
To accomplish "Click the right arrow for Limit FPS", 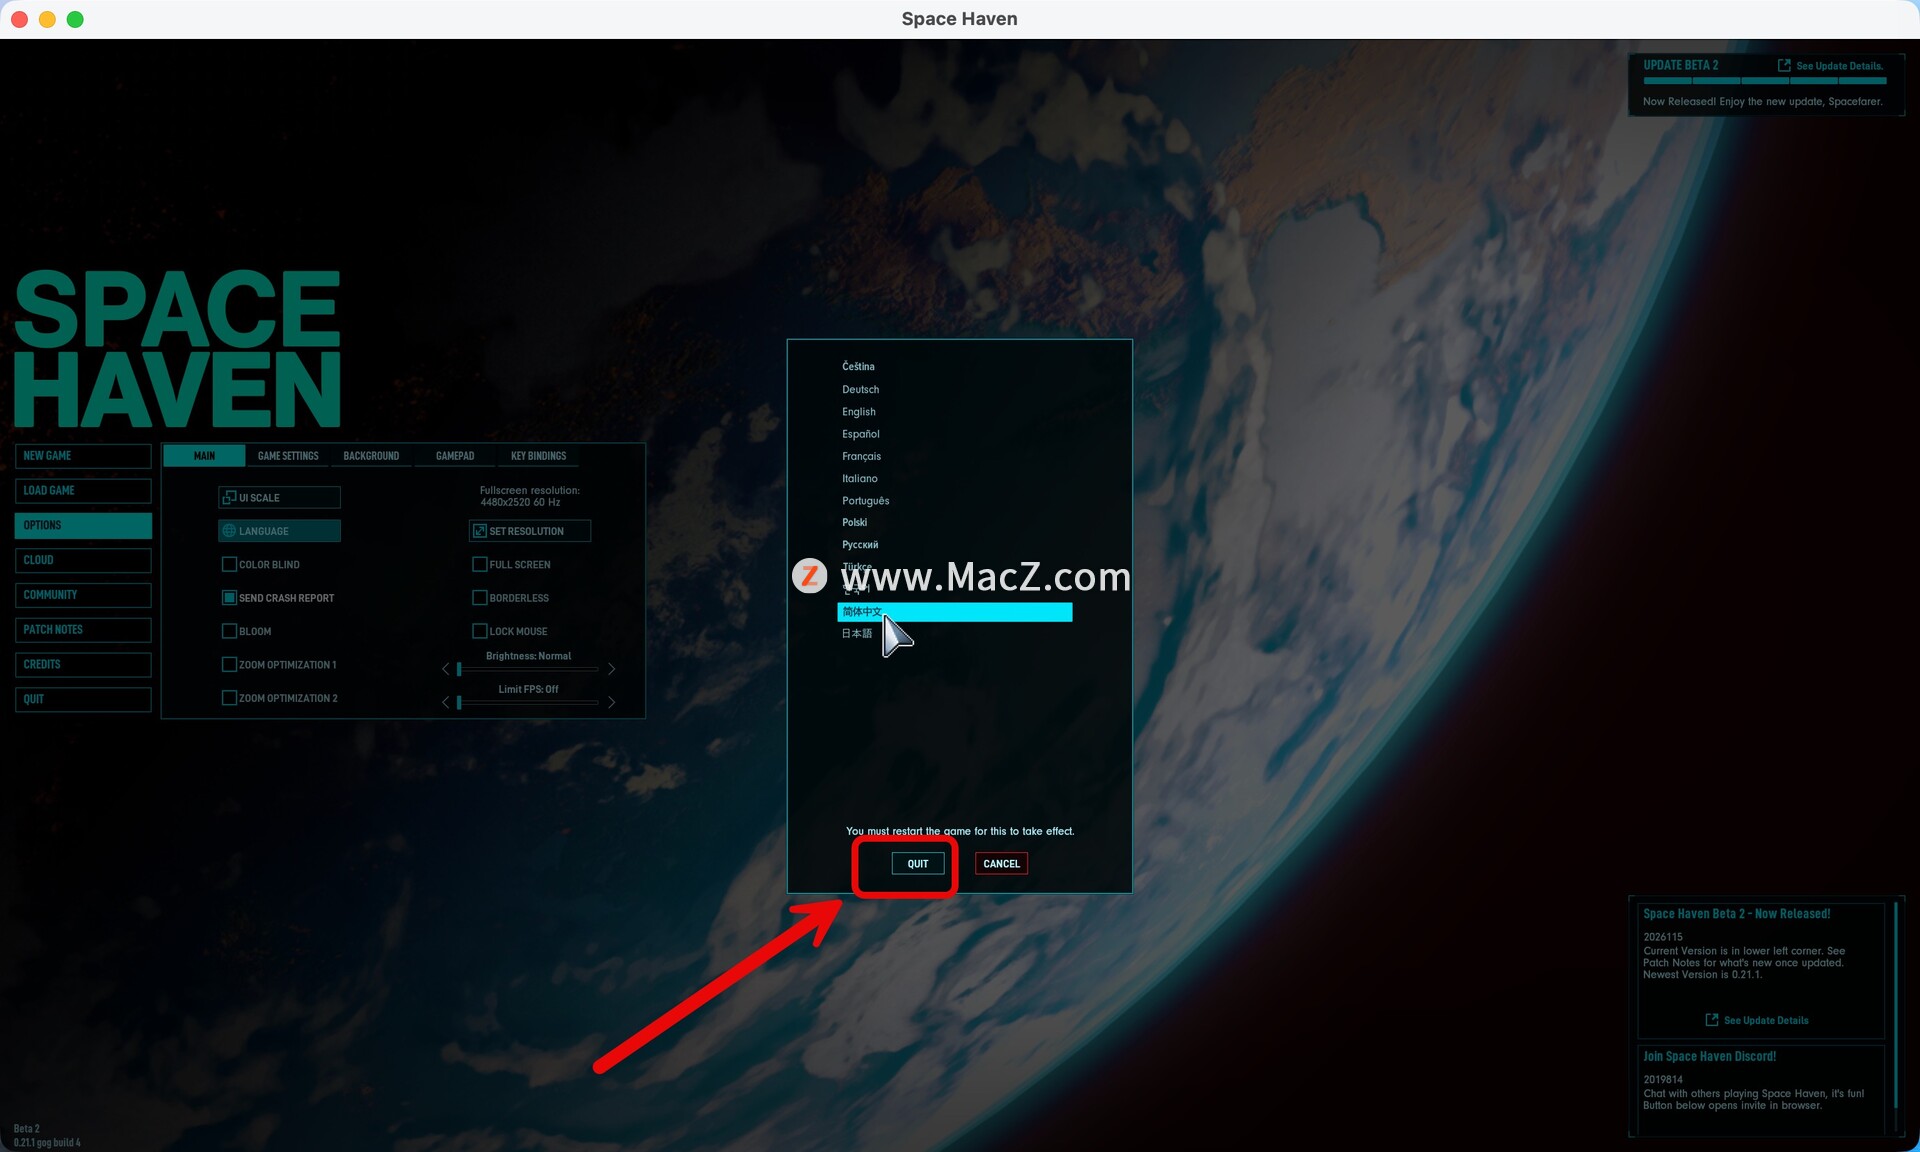I will (x=611, y=702).
